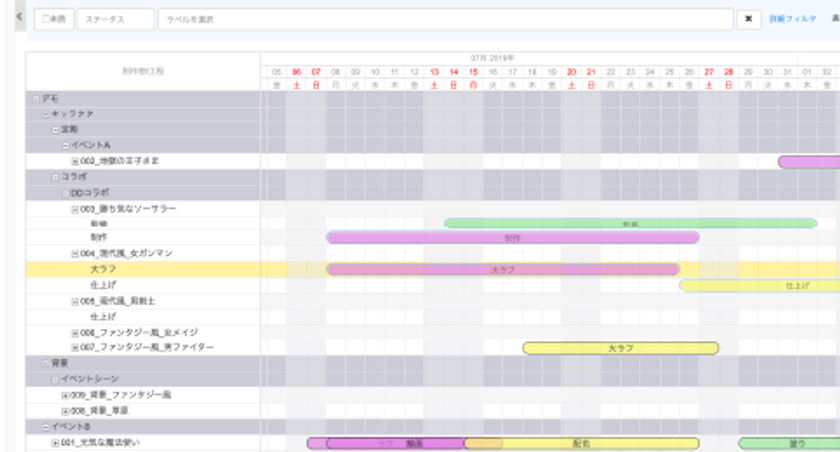
Task: Toggle the 未読 checkbox
Action: tap(46, 19)
